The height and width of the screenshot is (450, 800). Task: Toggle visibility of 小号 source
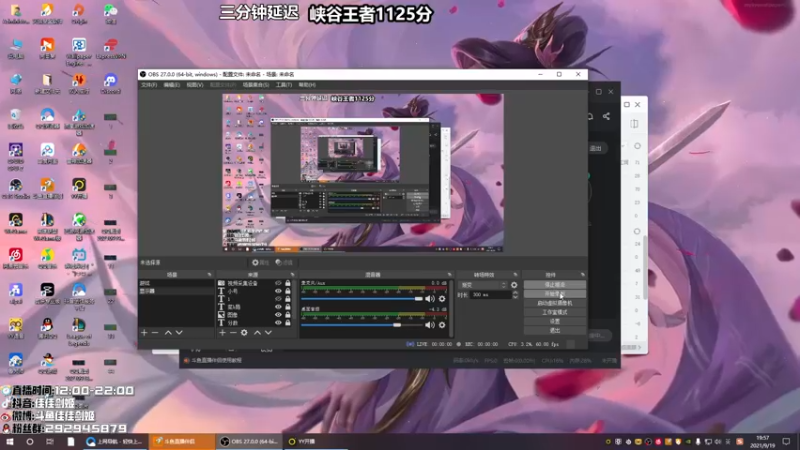click(x=278, y=291)
